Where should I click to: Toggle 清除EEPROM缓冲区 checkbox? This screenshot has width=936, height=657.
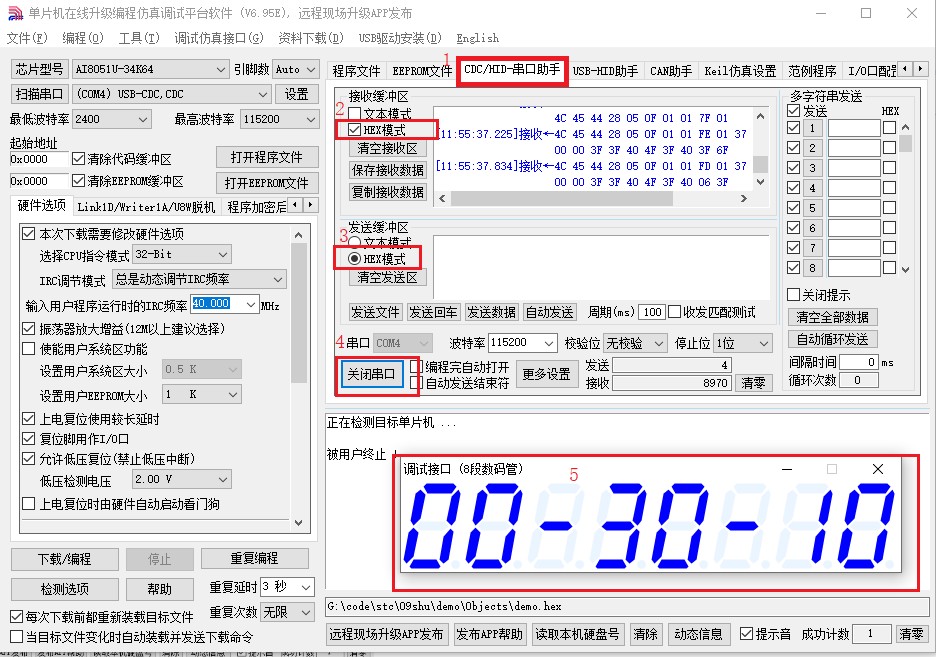tap(78, 180)
